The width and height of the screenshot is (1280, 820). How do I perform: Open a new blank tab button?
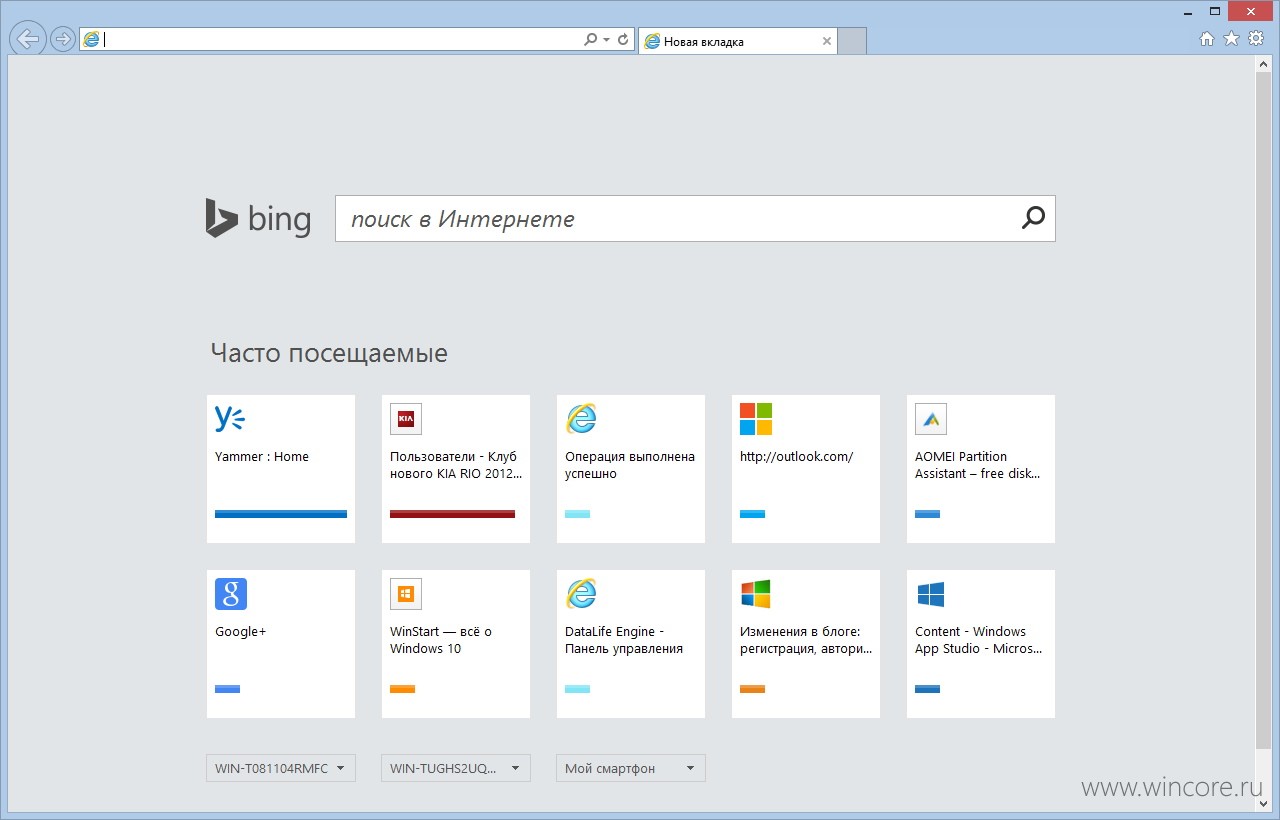click(x=851, y=41)
